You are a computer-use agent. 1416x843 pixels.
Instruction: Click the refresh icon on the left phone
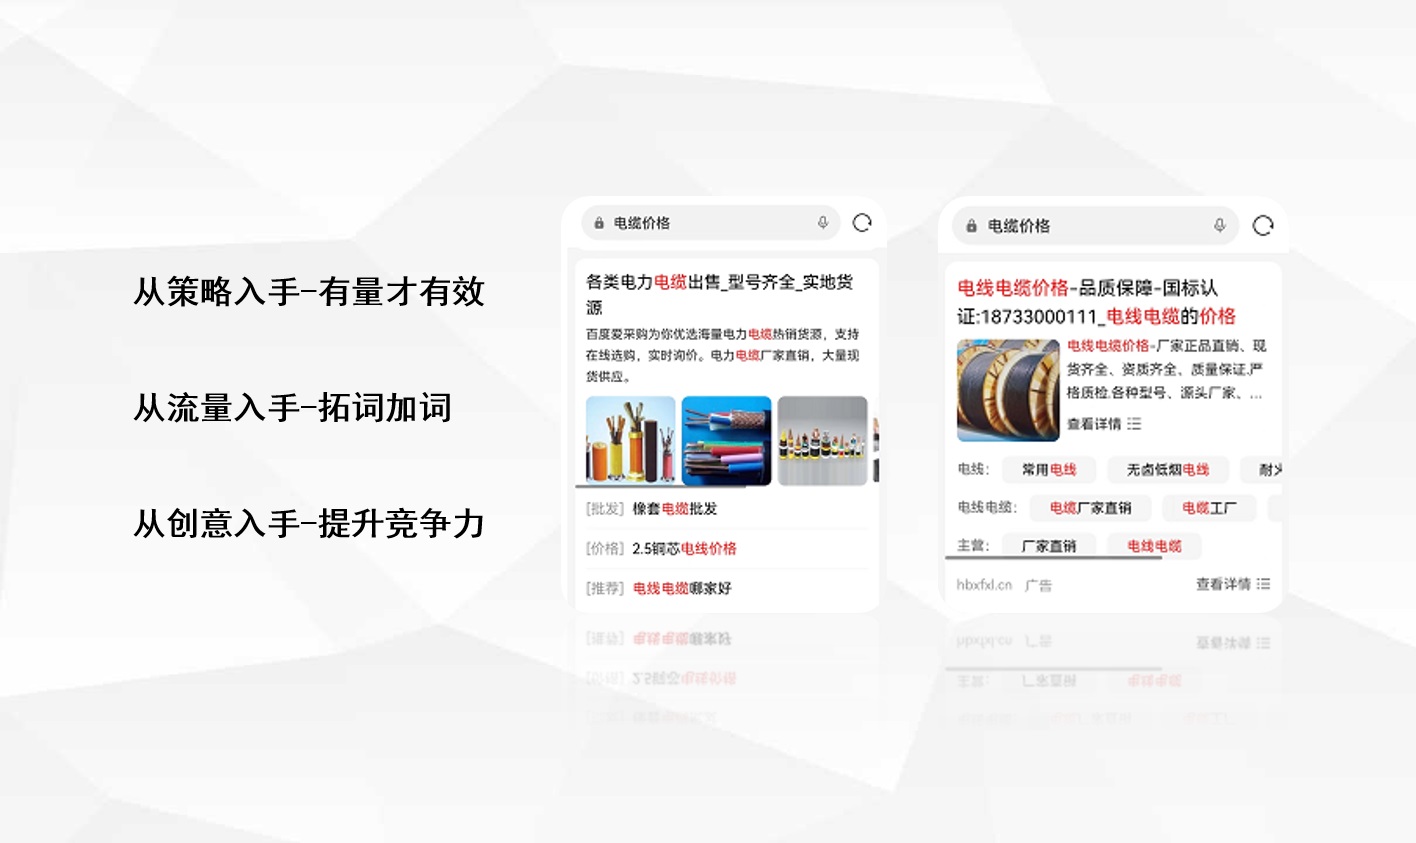click(x=861, y=223)
